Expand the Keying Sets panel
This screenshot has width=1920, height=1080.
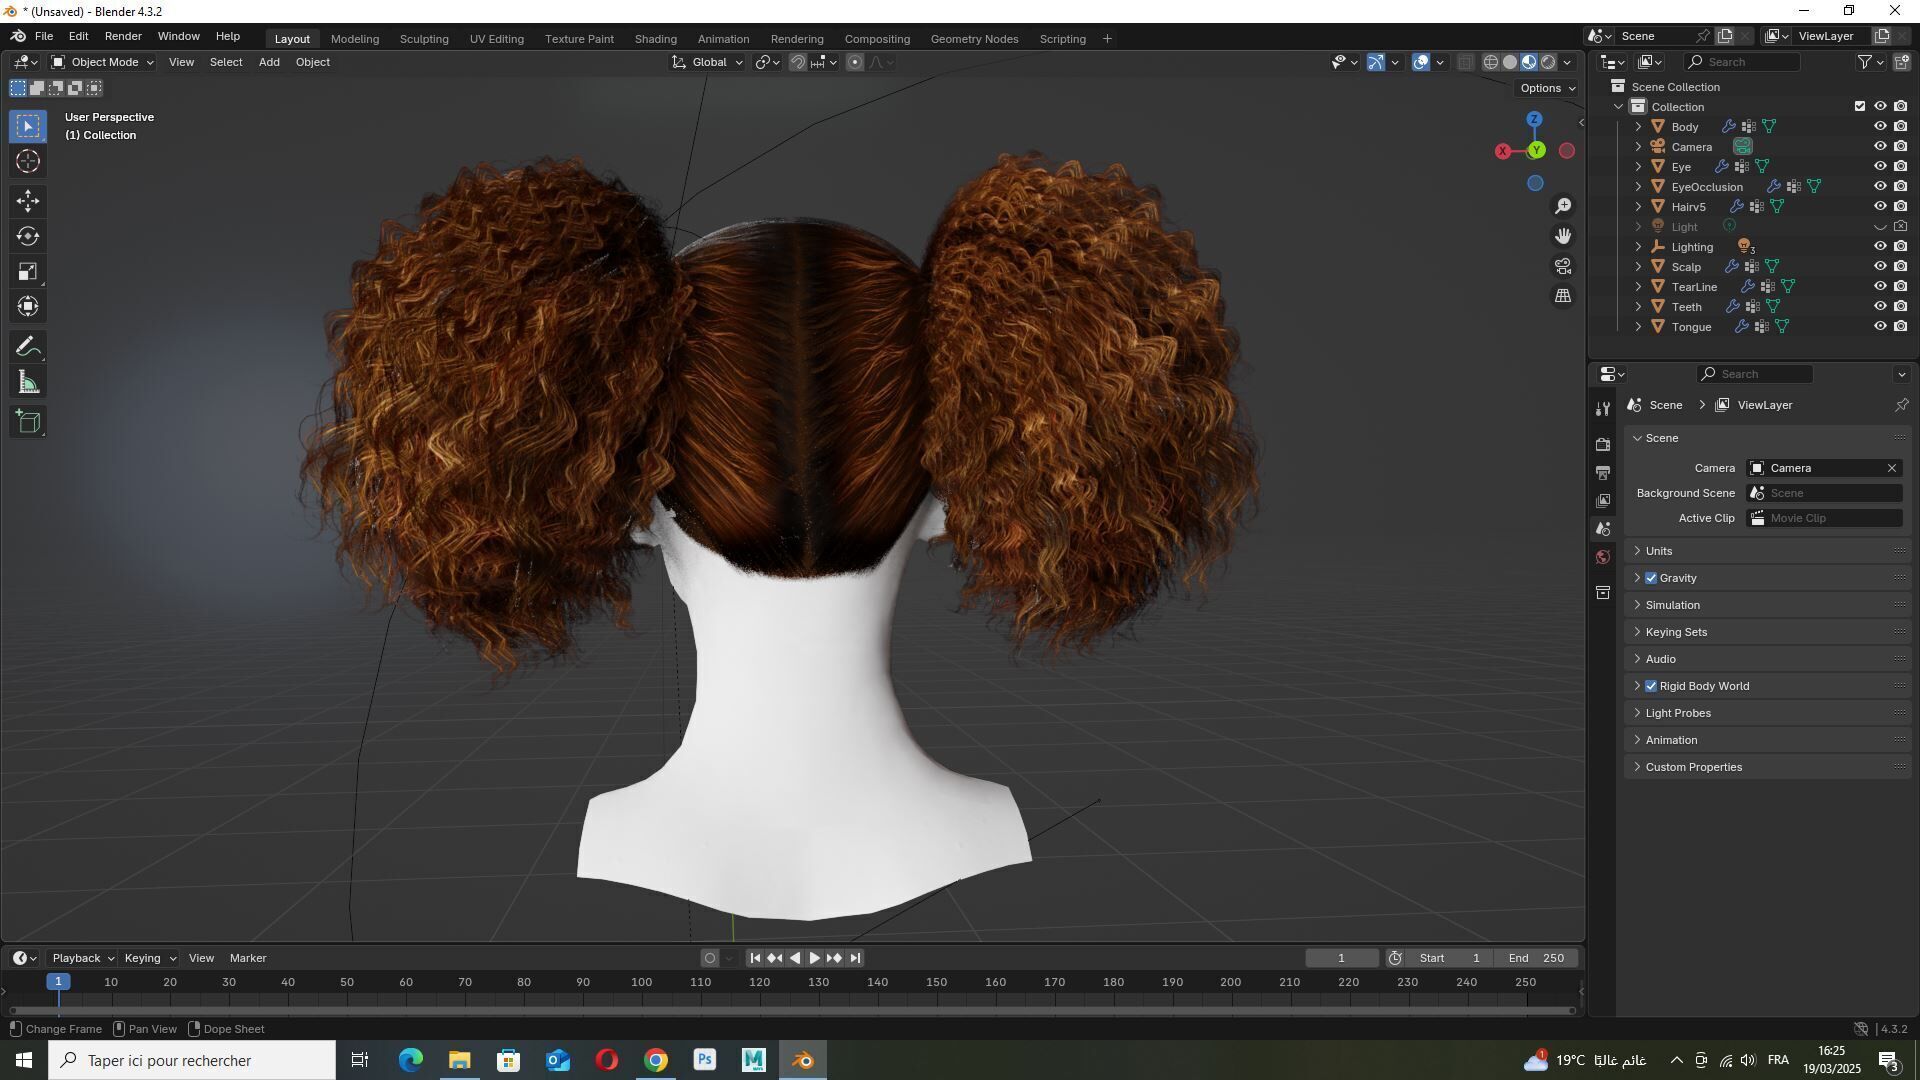click(1767, 632)
